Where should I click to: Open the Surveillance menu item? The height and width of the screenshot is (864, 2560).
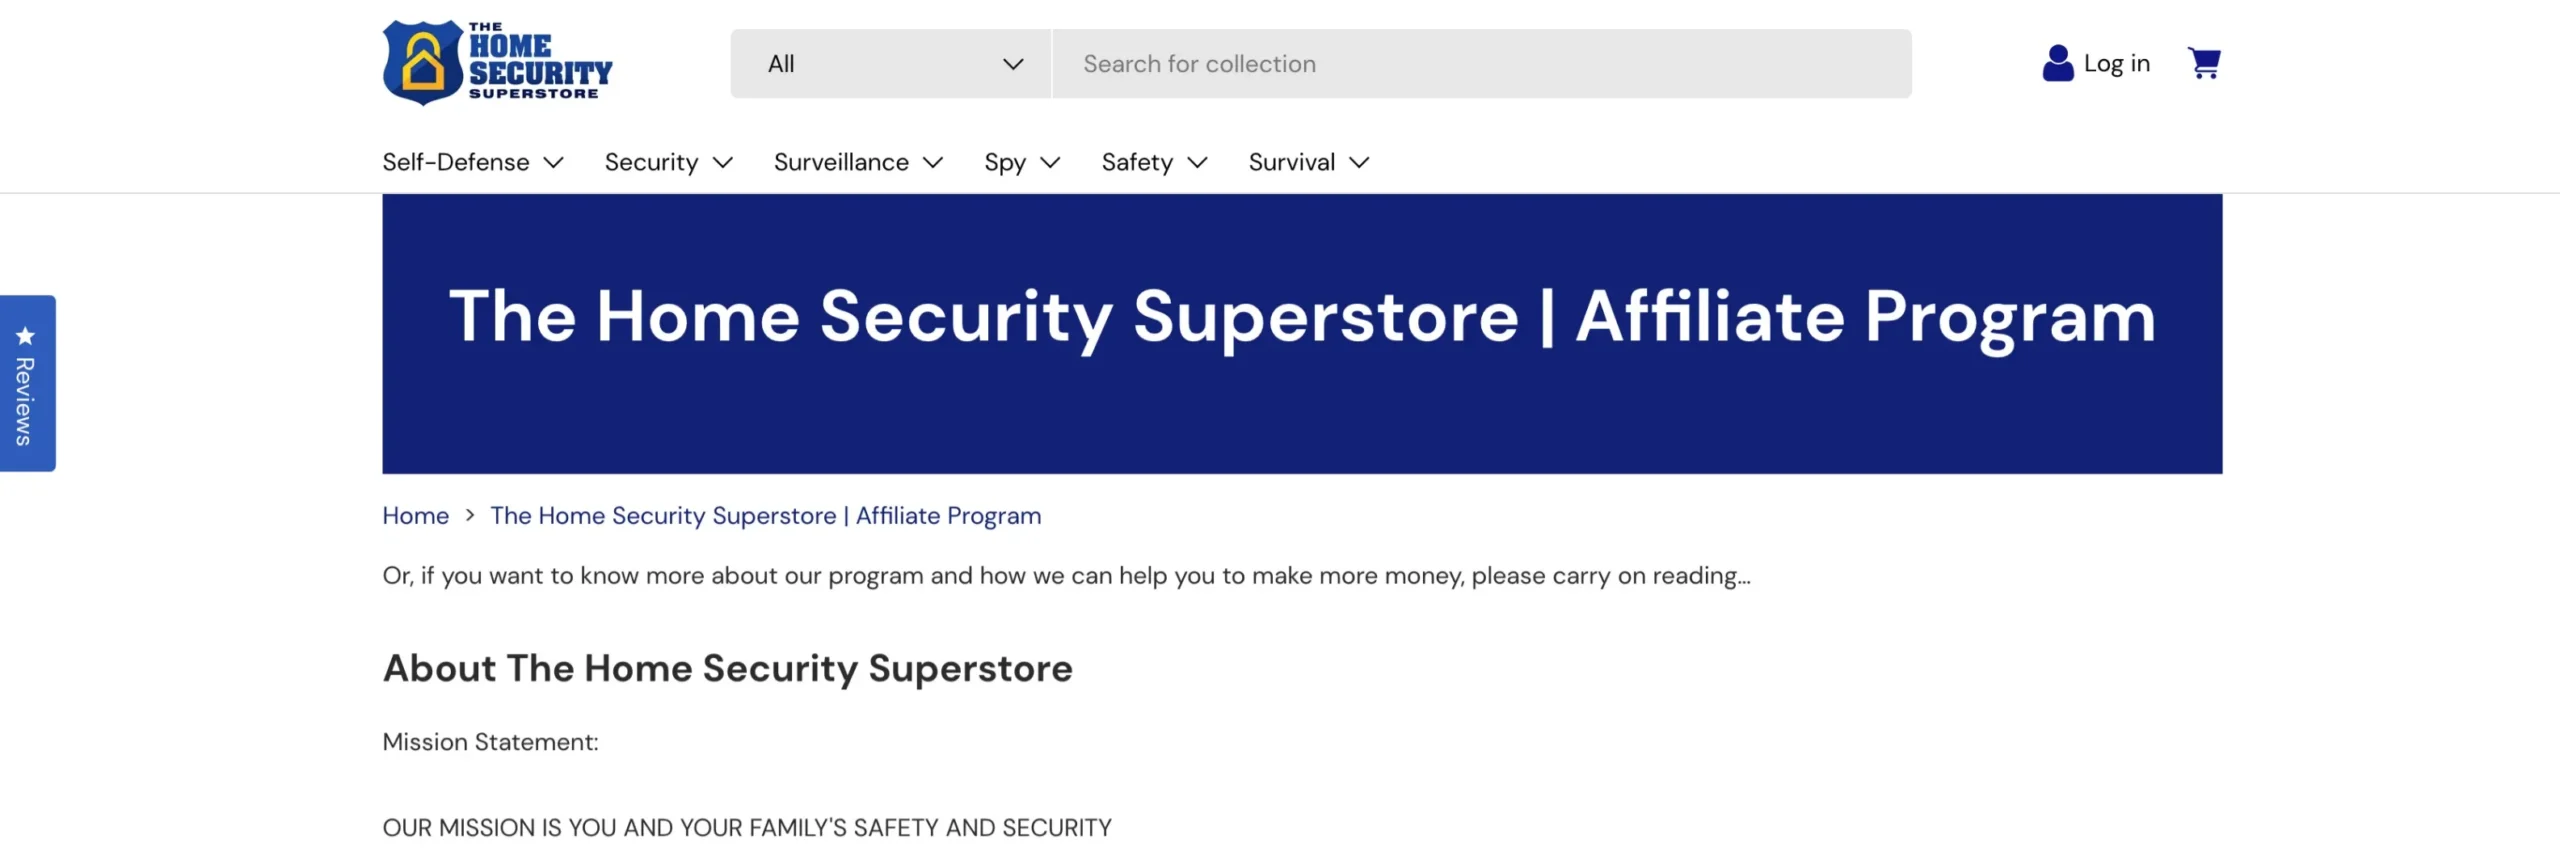(841, 162)
